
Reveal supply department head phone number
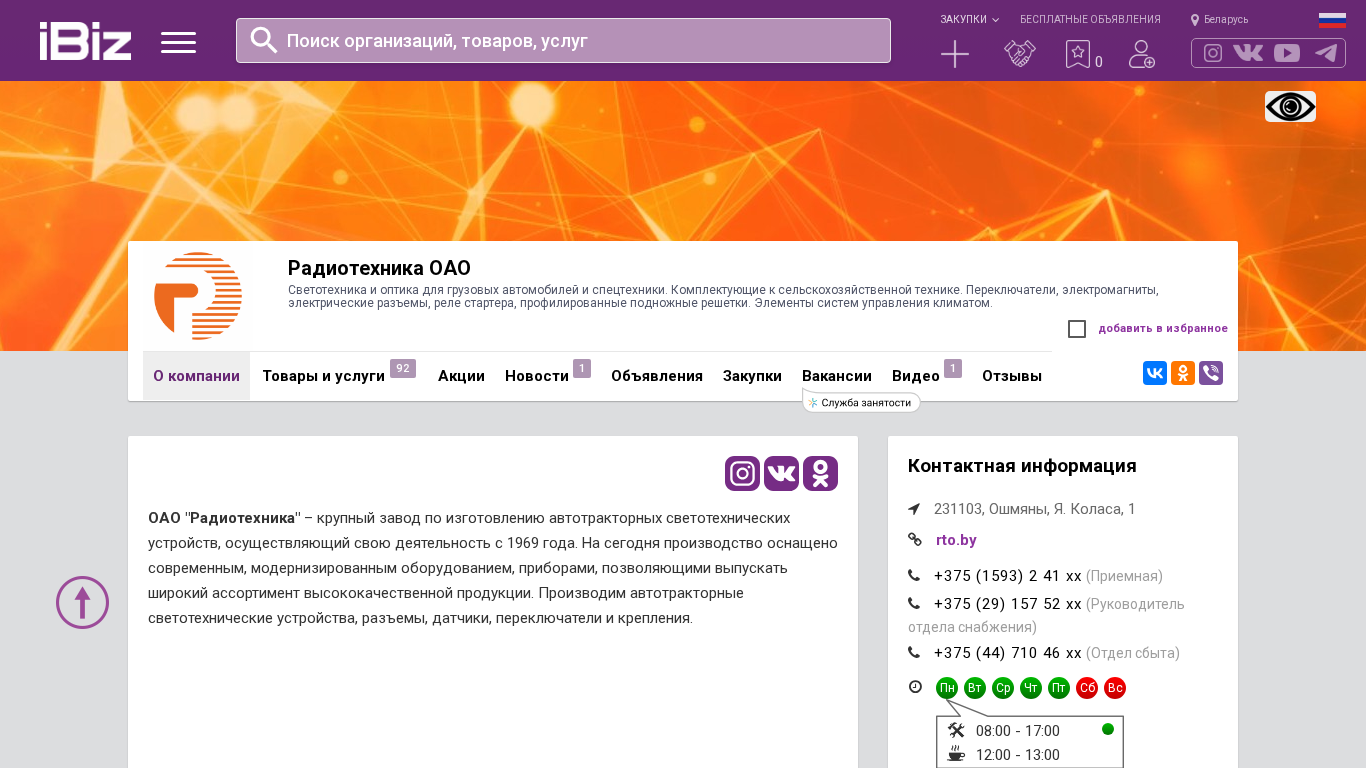(1008, 604)
